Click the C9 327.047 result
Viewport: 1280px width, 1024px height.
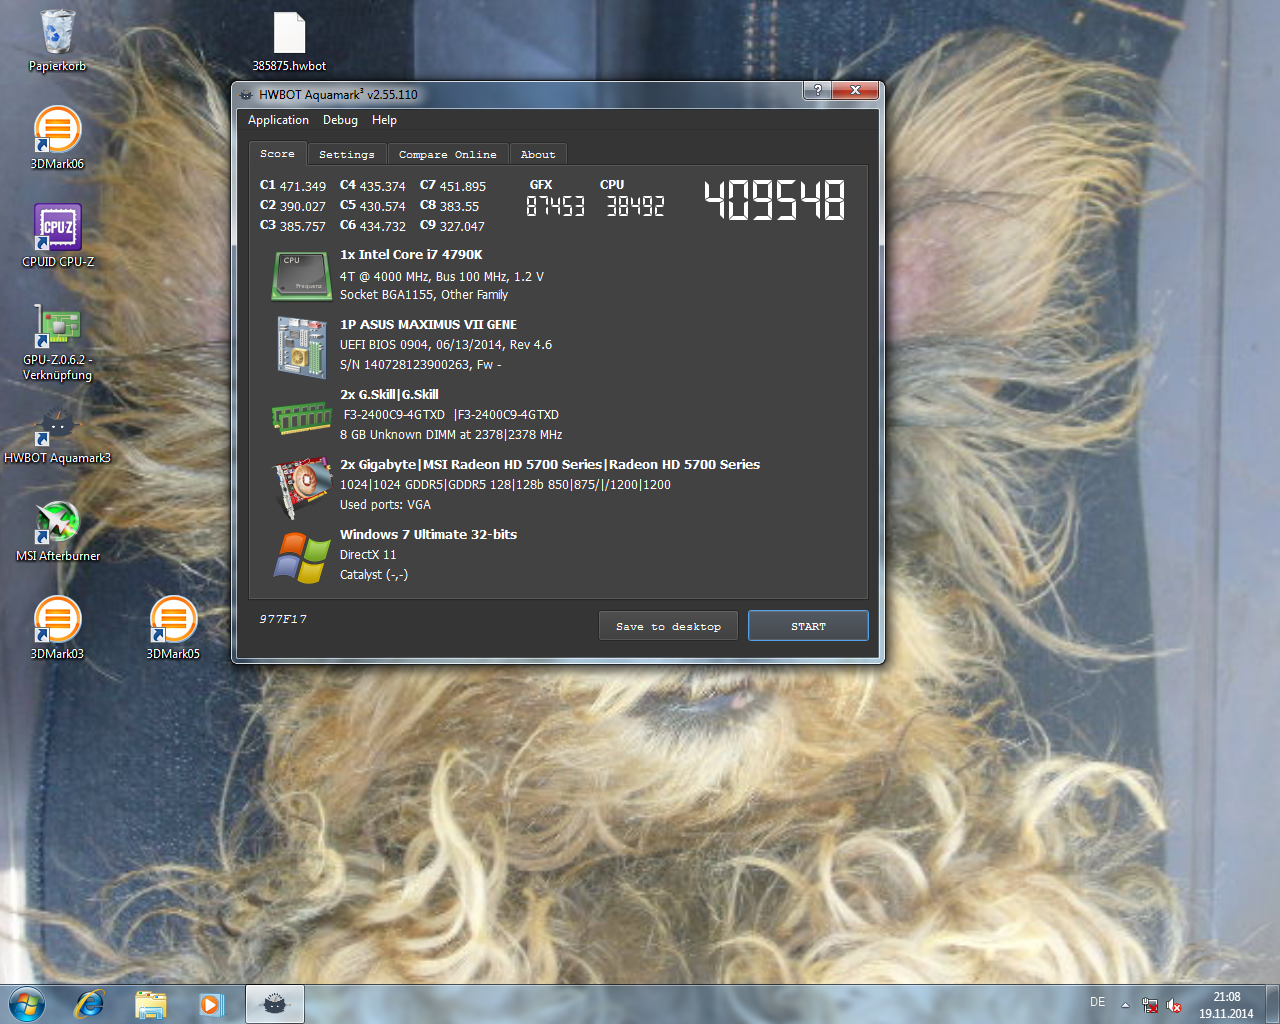(452, 226)
